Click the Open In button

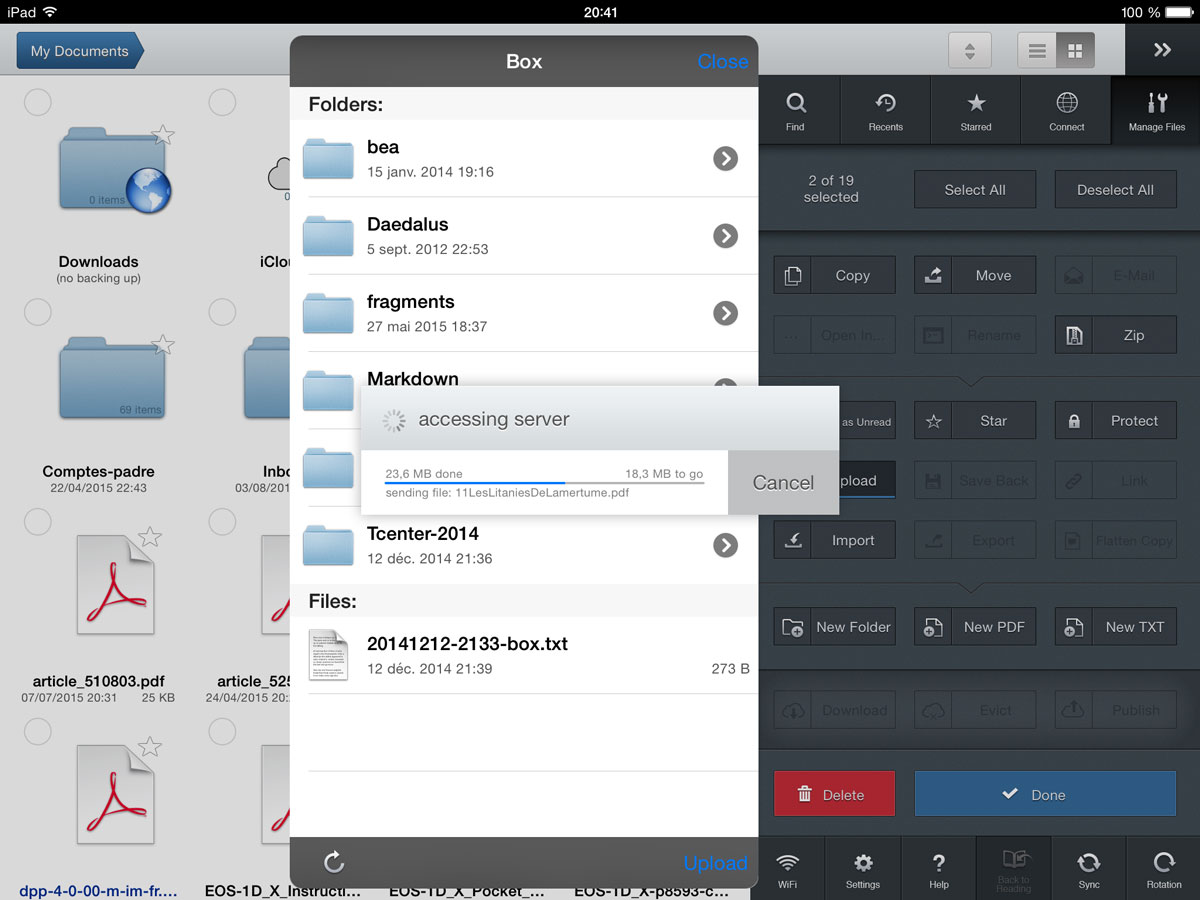click(x=834, y=336)
